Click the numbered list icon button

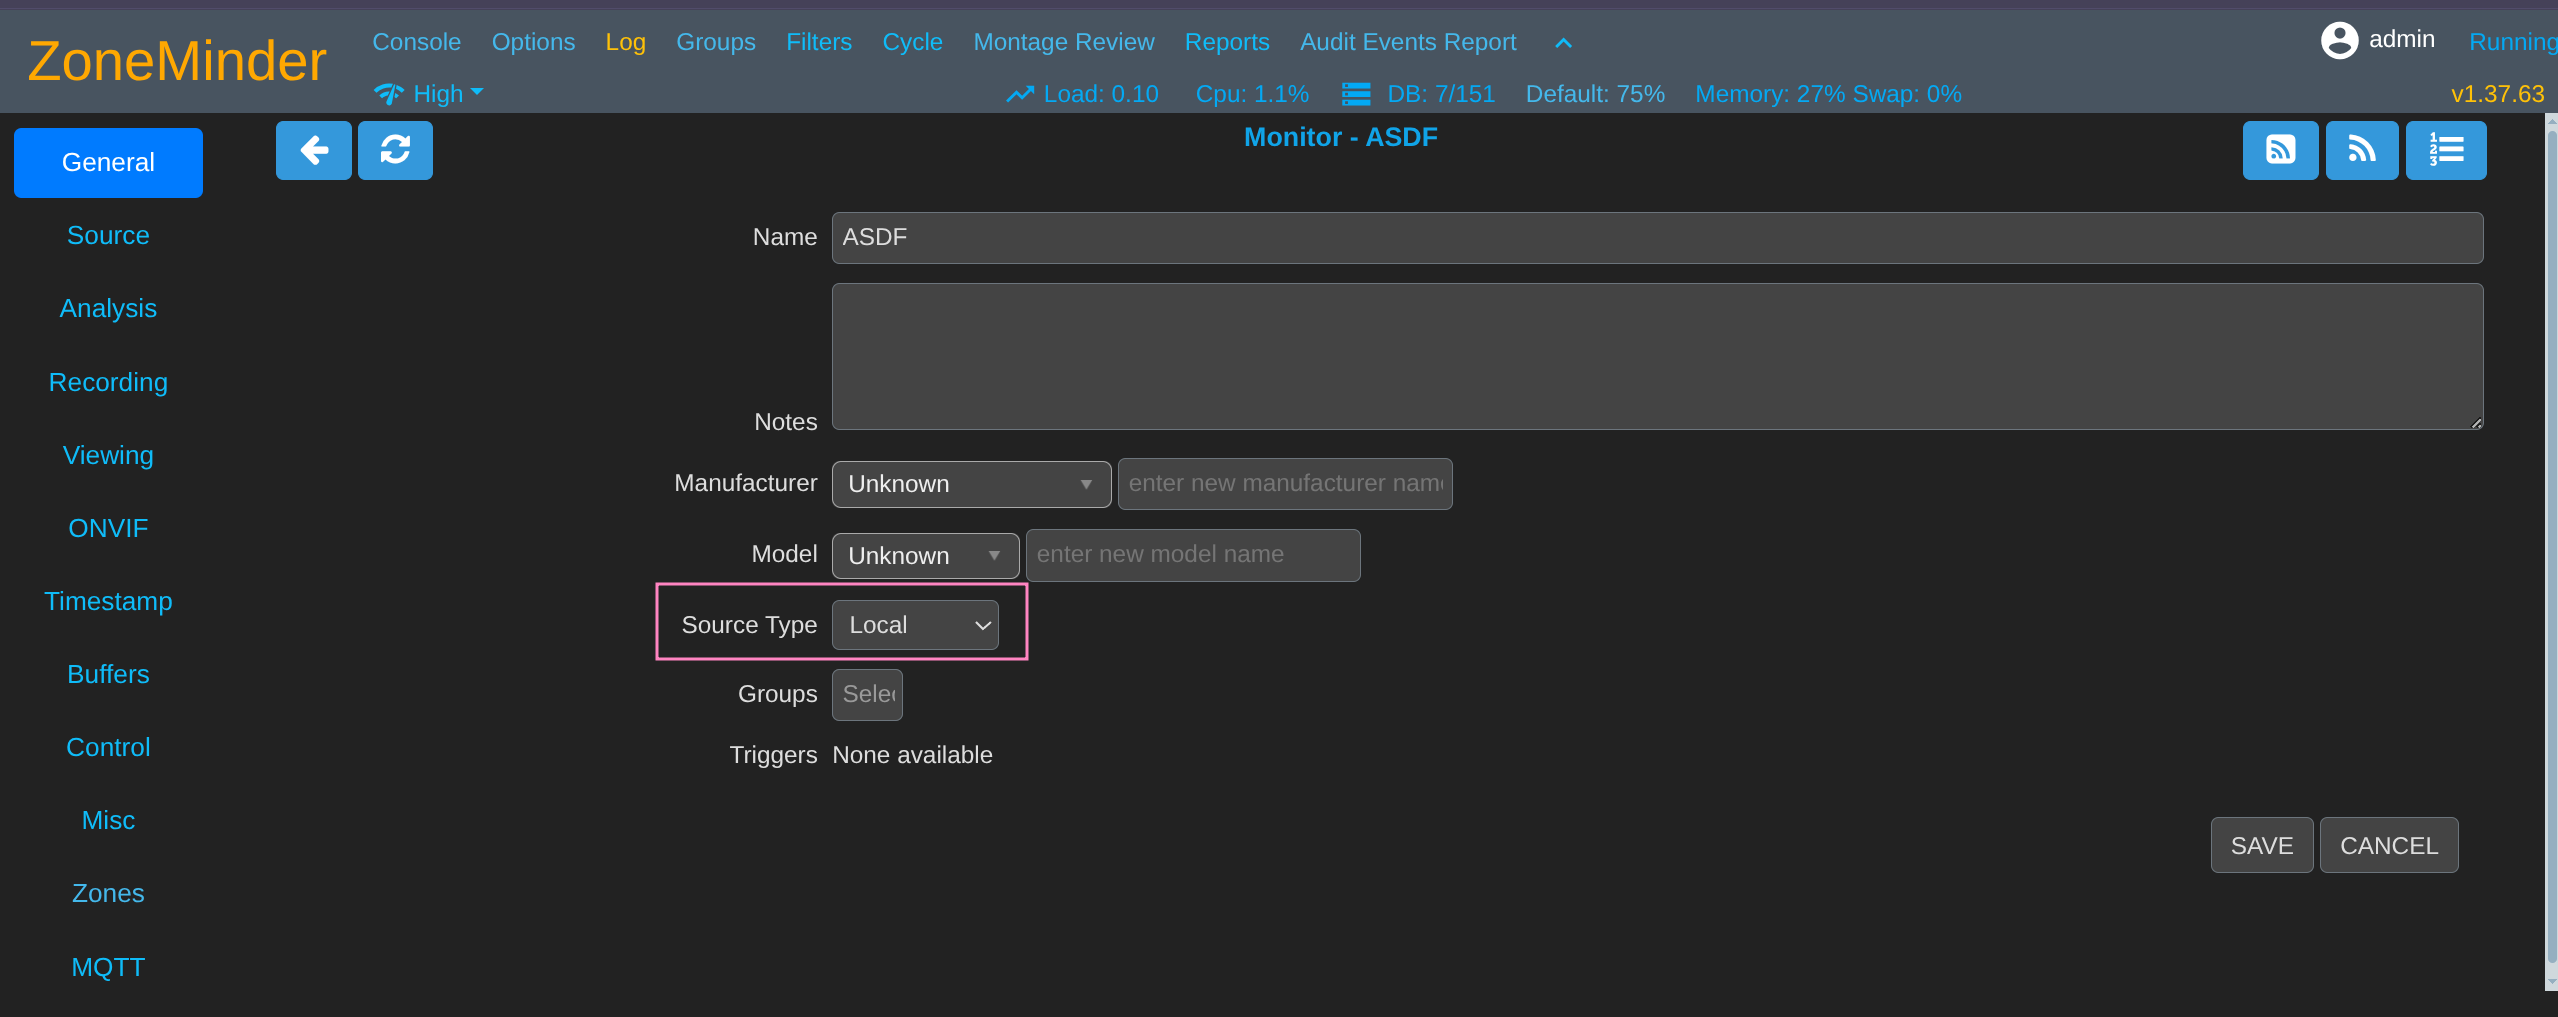(x=2445, y=151)
